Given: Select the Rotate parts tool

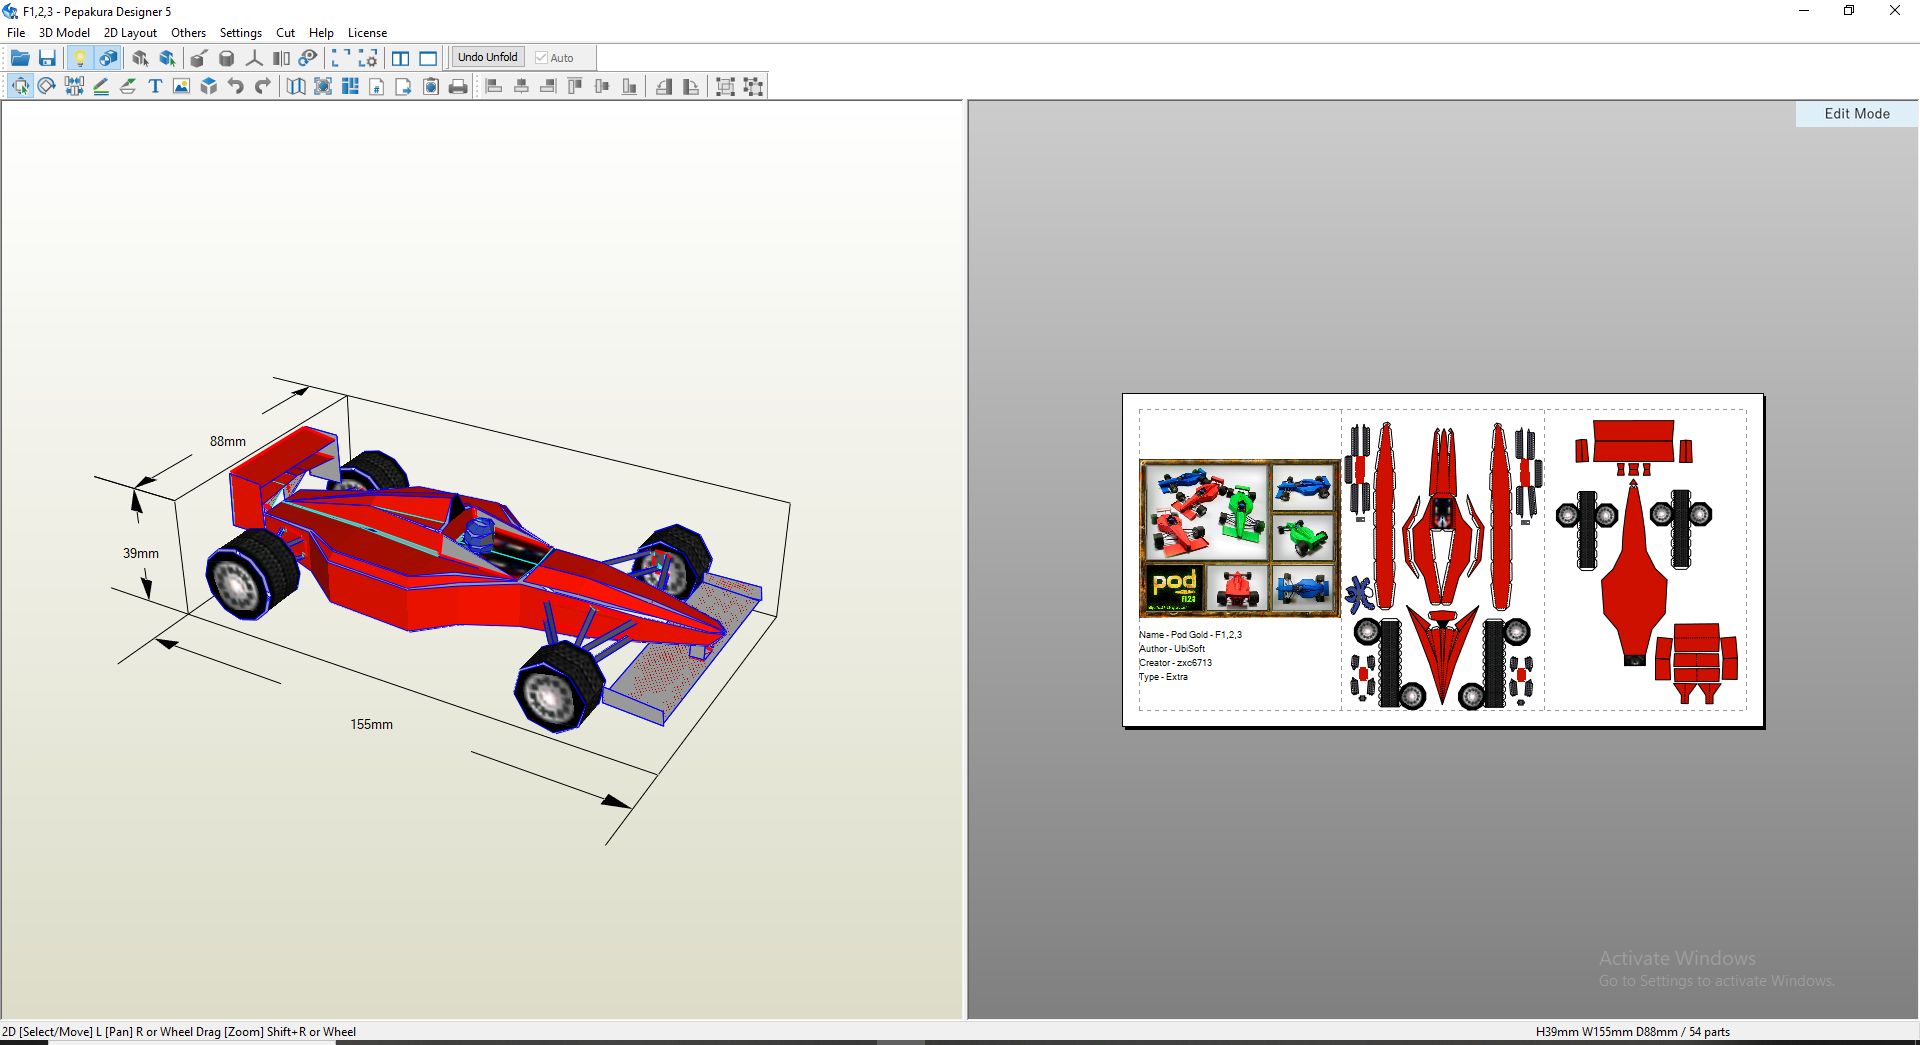Looking at the screenshot, I should click(47, 87).
